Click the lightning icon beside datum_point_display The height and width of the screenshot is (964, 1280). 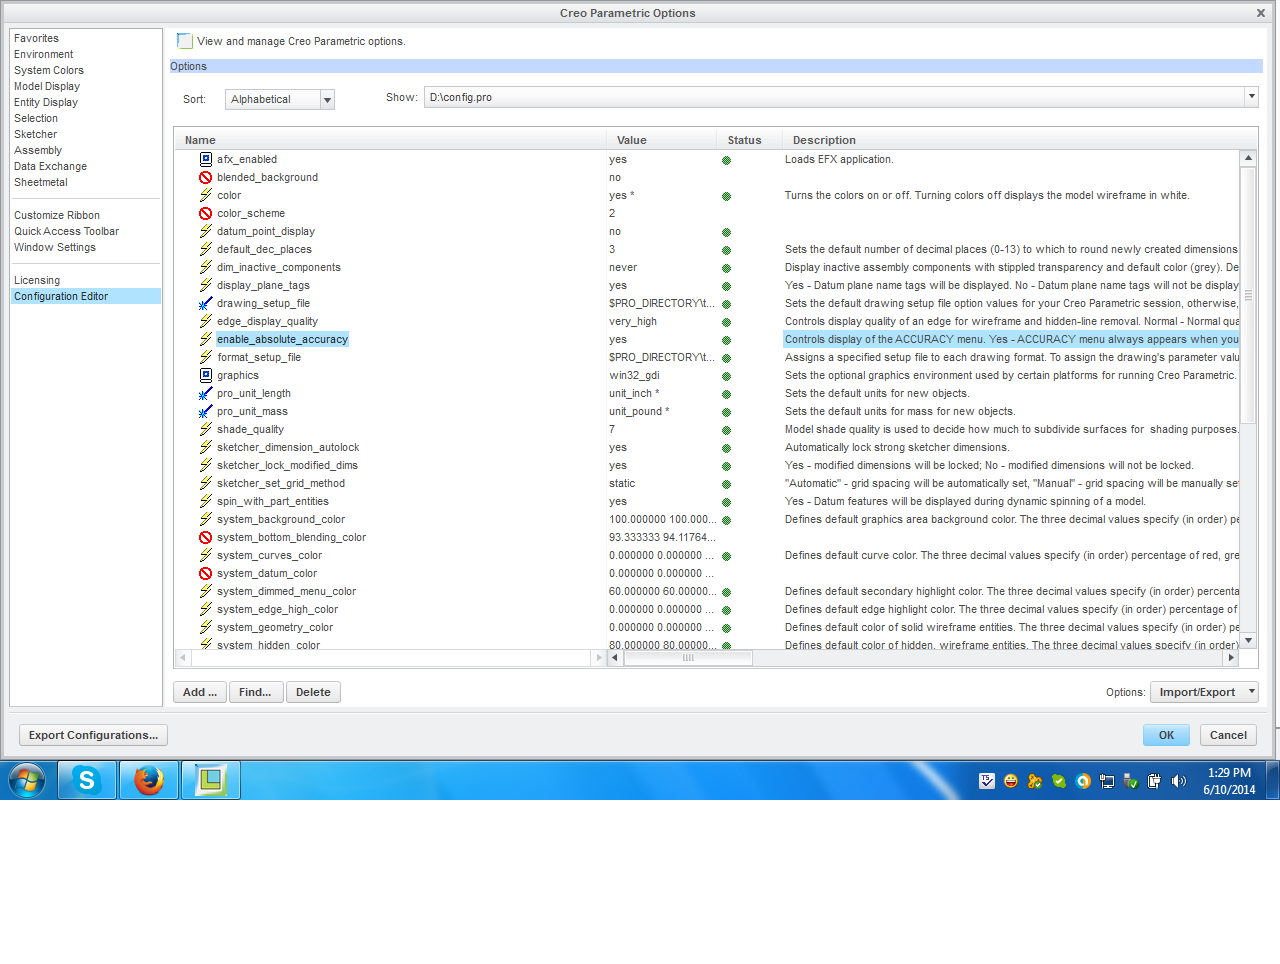click(x=206, y=231)
